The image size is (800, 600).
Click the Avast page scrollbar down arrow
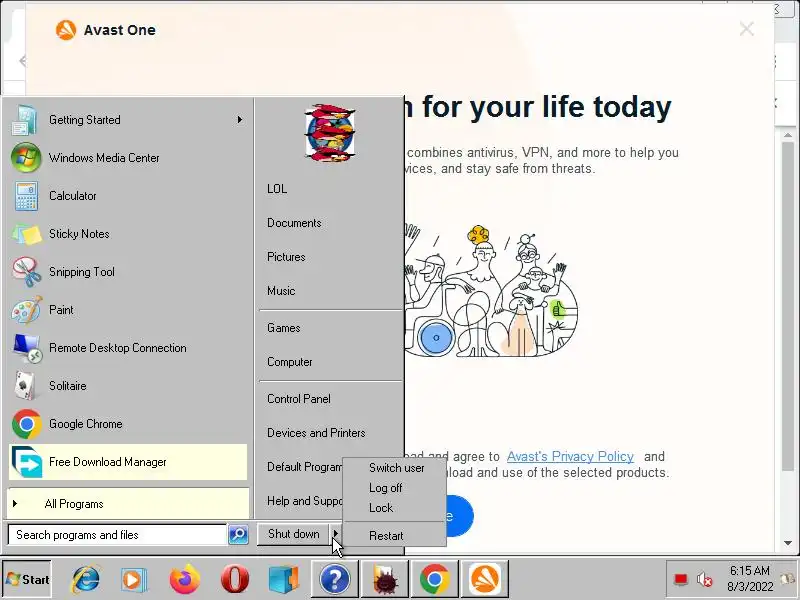point(788,543)
